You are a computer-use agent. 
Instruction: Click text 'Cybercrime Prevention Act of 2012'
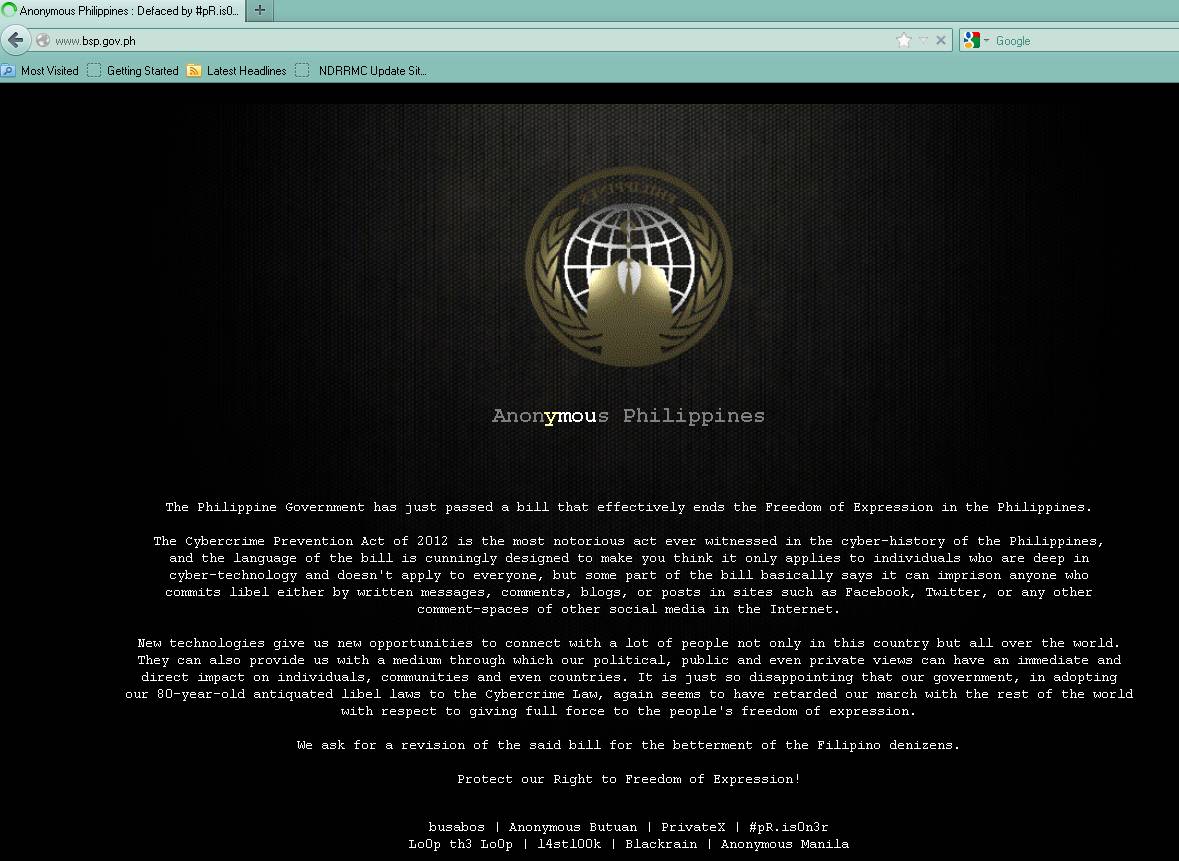(x=317, y=541)
